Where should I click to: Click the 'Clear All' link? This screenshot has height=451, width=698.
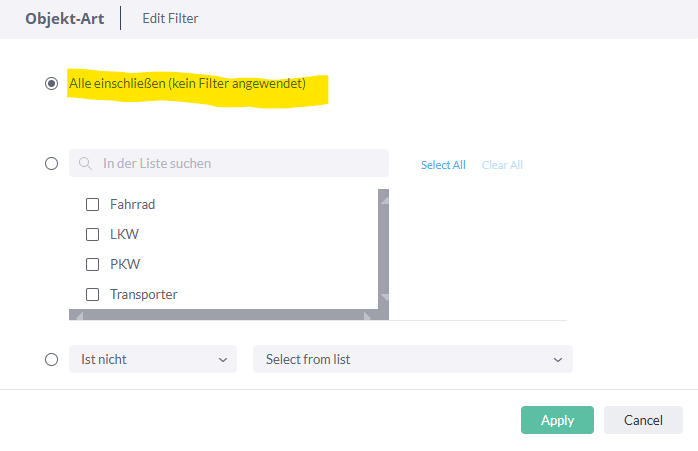[502, 165]
